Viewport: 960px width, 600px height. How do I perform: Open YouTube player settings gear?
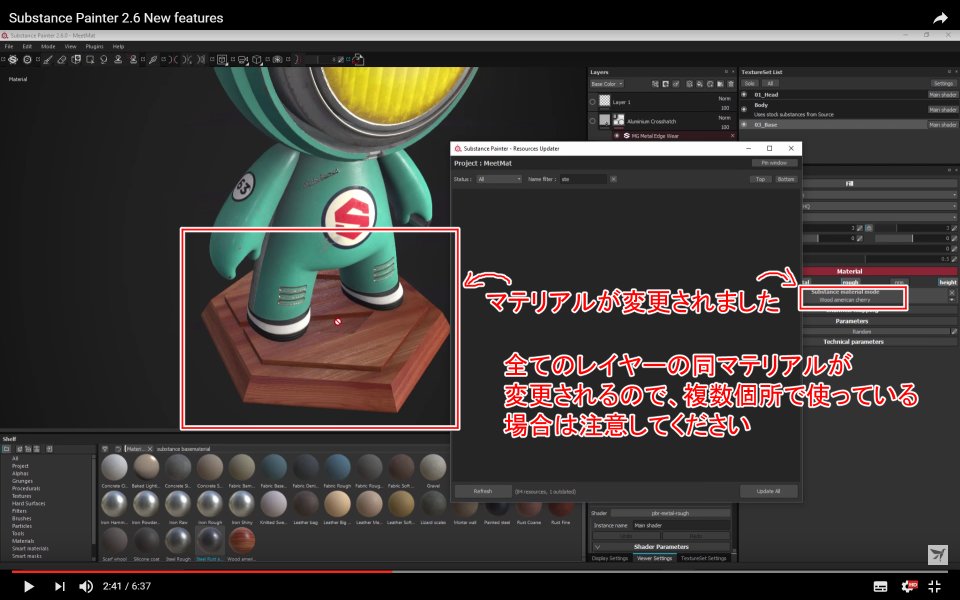pyautogui.click(x=908, y=586)
